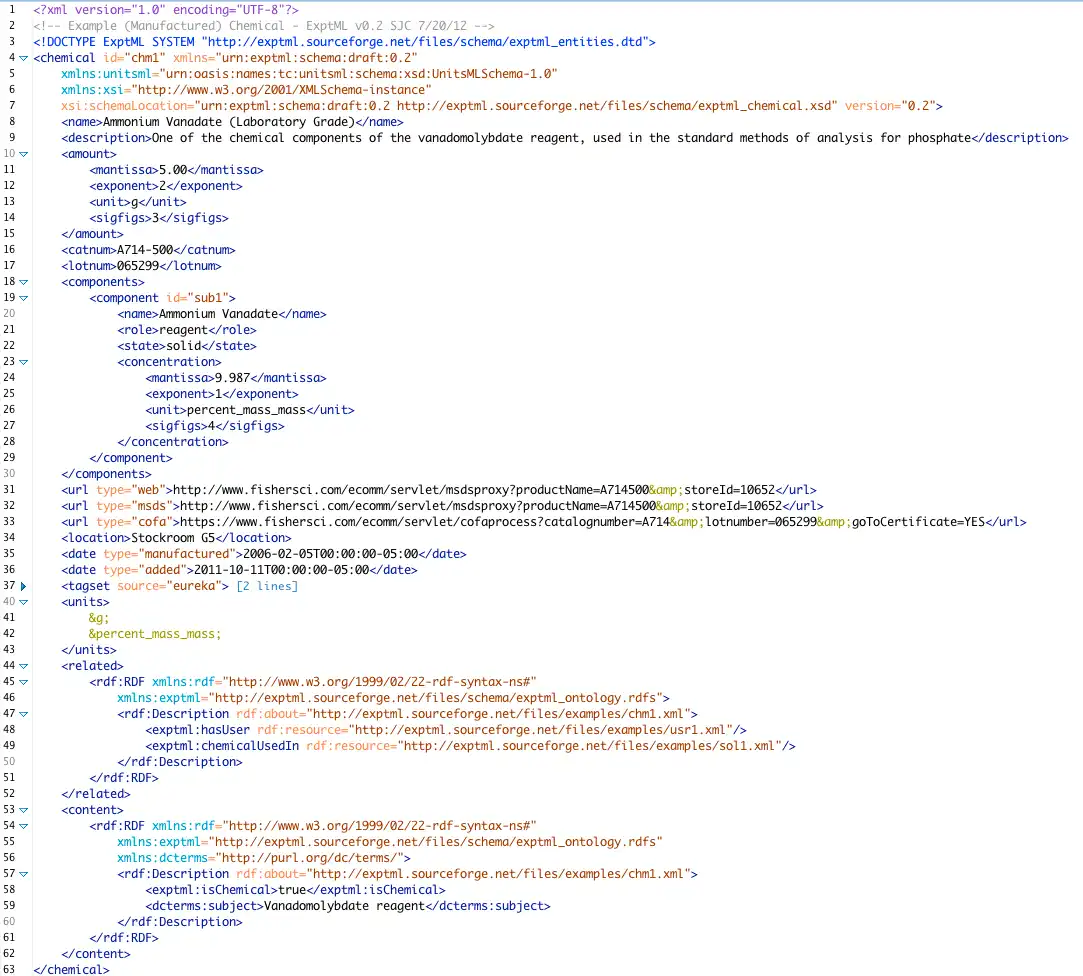Collapse the components fold on line 18
The height and width of the screenshot is (976, 1083).
click(23, 282)
